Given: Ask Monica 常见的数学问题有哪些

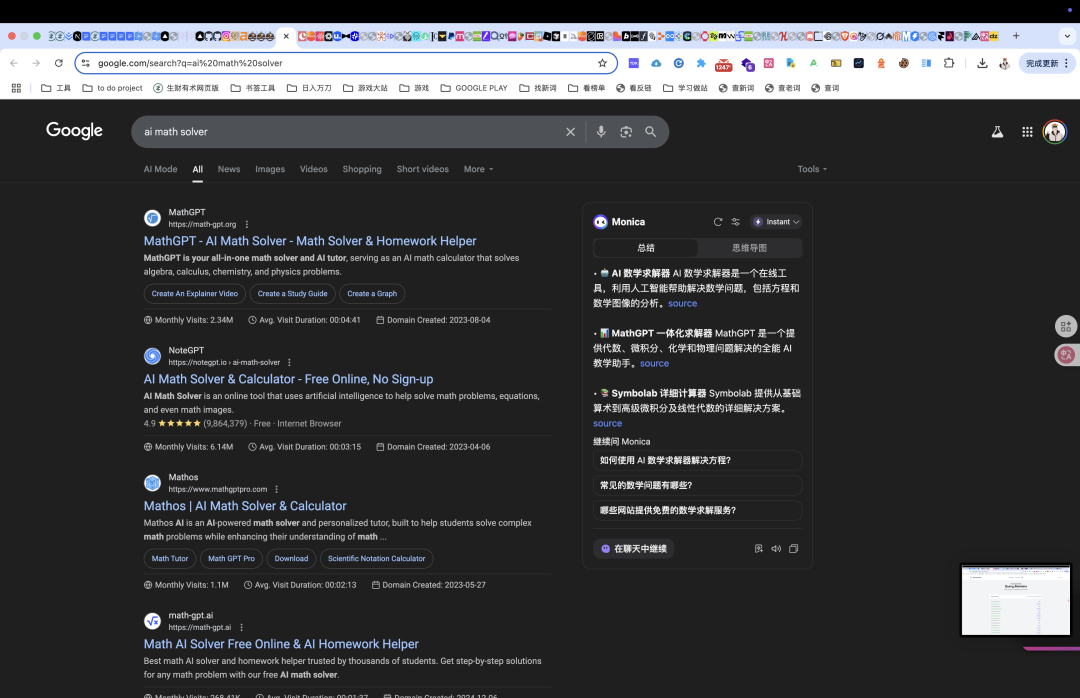Looking at the screenshot, I should coord(697,485).
